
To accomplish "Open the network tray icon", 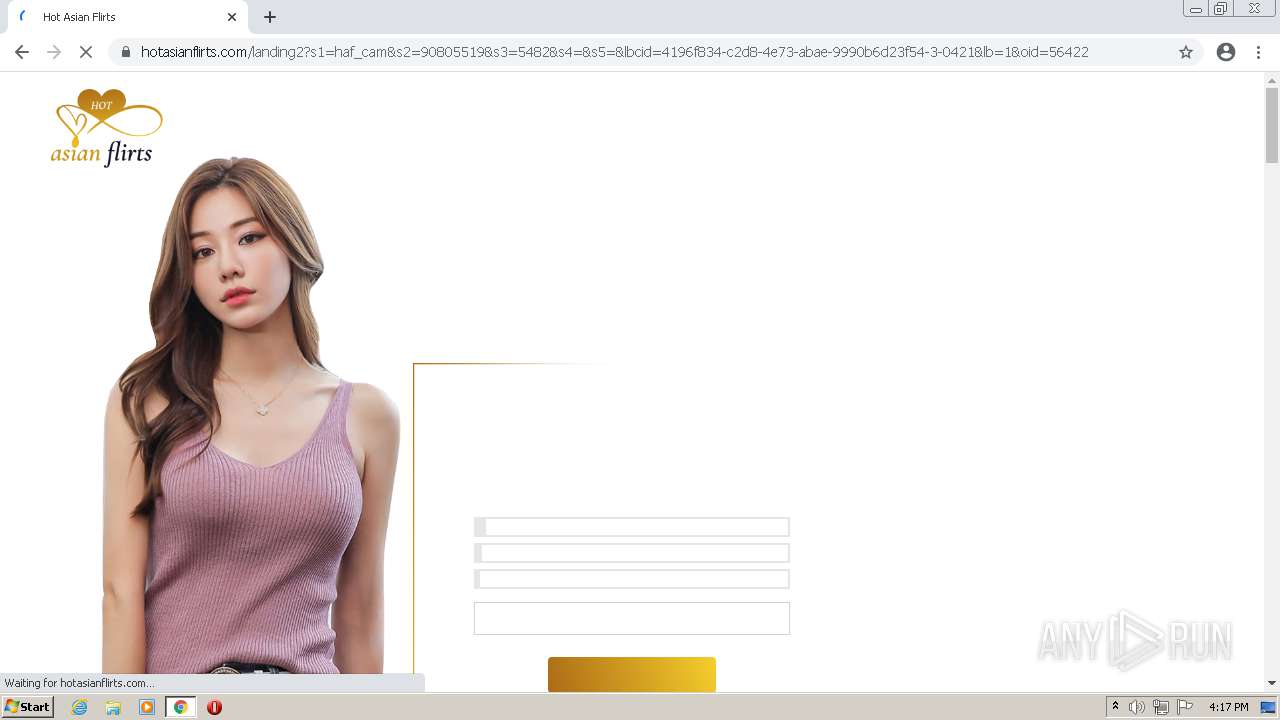I will coord(1161,707).
